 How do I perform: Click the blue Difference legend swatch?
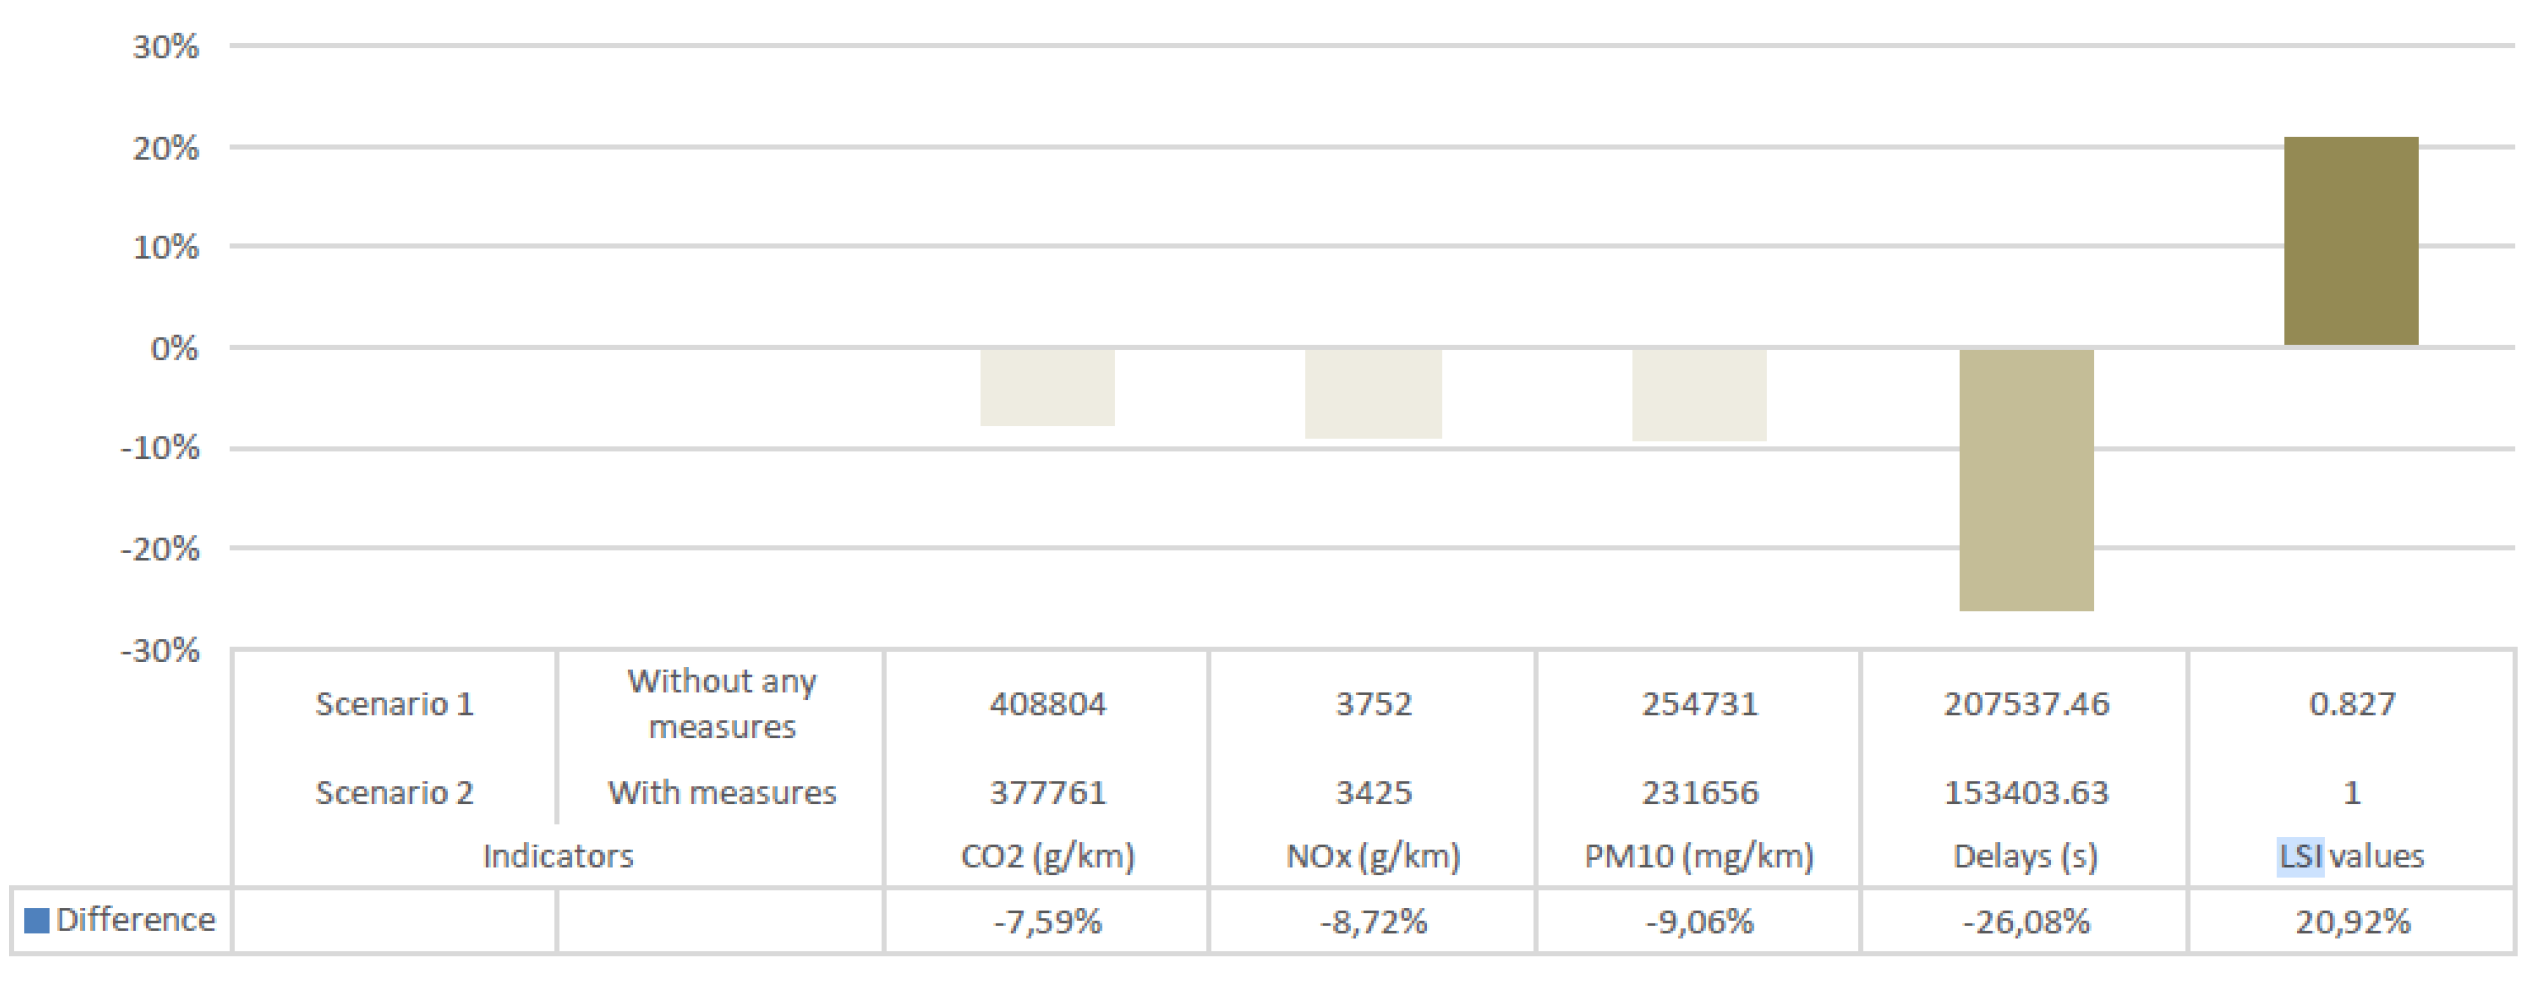tap(37, 920)
